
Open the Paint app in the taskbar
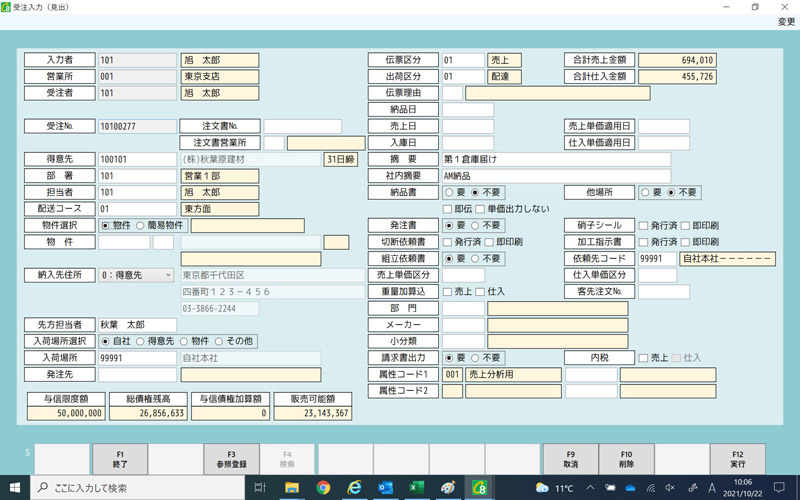(447, 488)
